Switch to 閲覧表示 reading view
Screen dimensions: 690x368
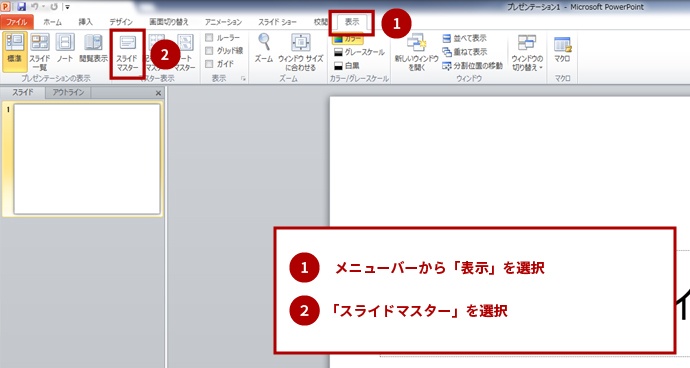93,49
